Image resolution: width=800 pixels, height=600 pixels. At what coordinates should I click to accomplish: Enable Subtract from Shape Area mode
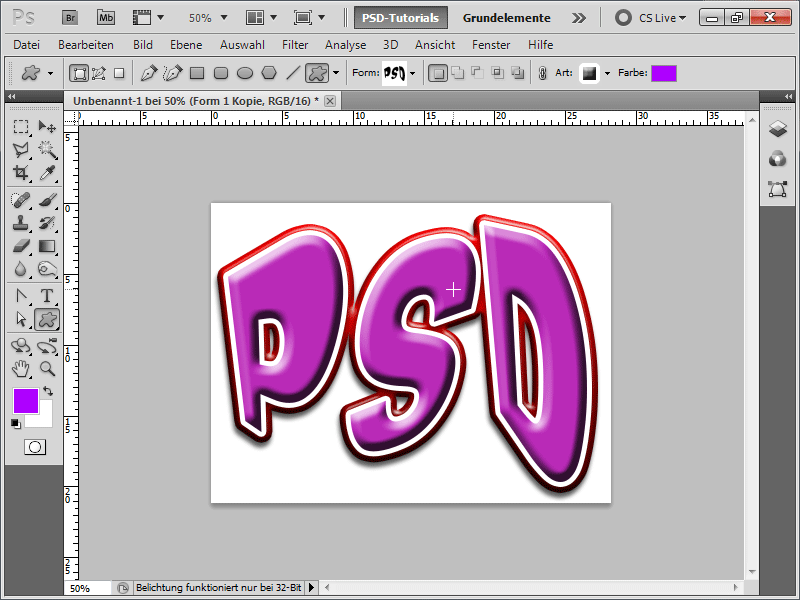click(478, 73)
